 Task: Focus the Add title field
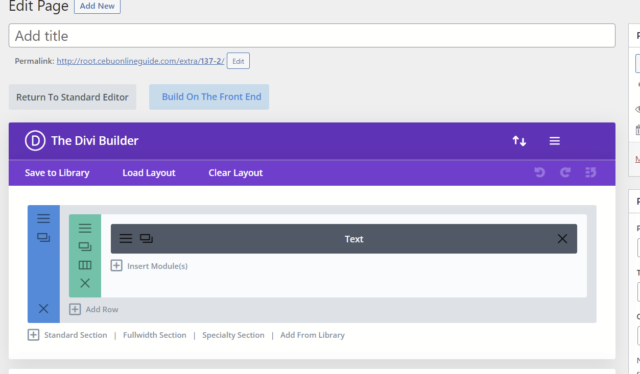pos(312,36)
